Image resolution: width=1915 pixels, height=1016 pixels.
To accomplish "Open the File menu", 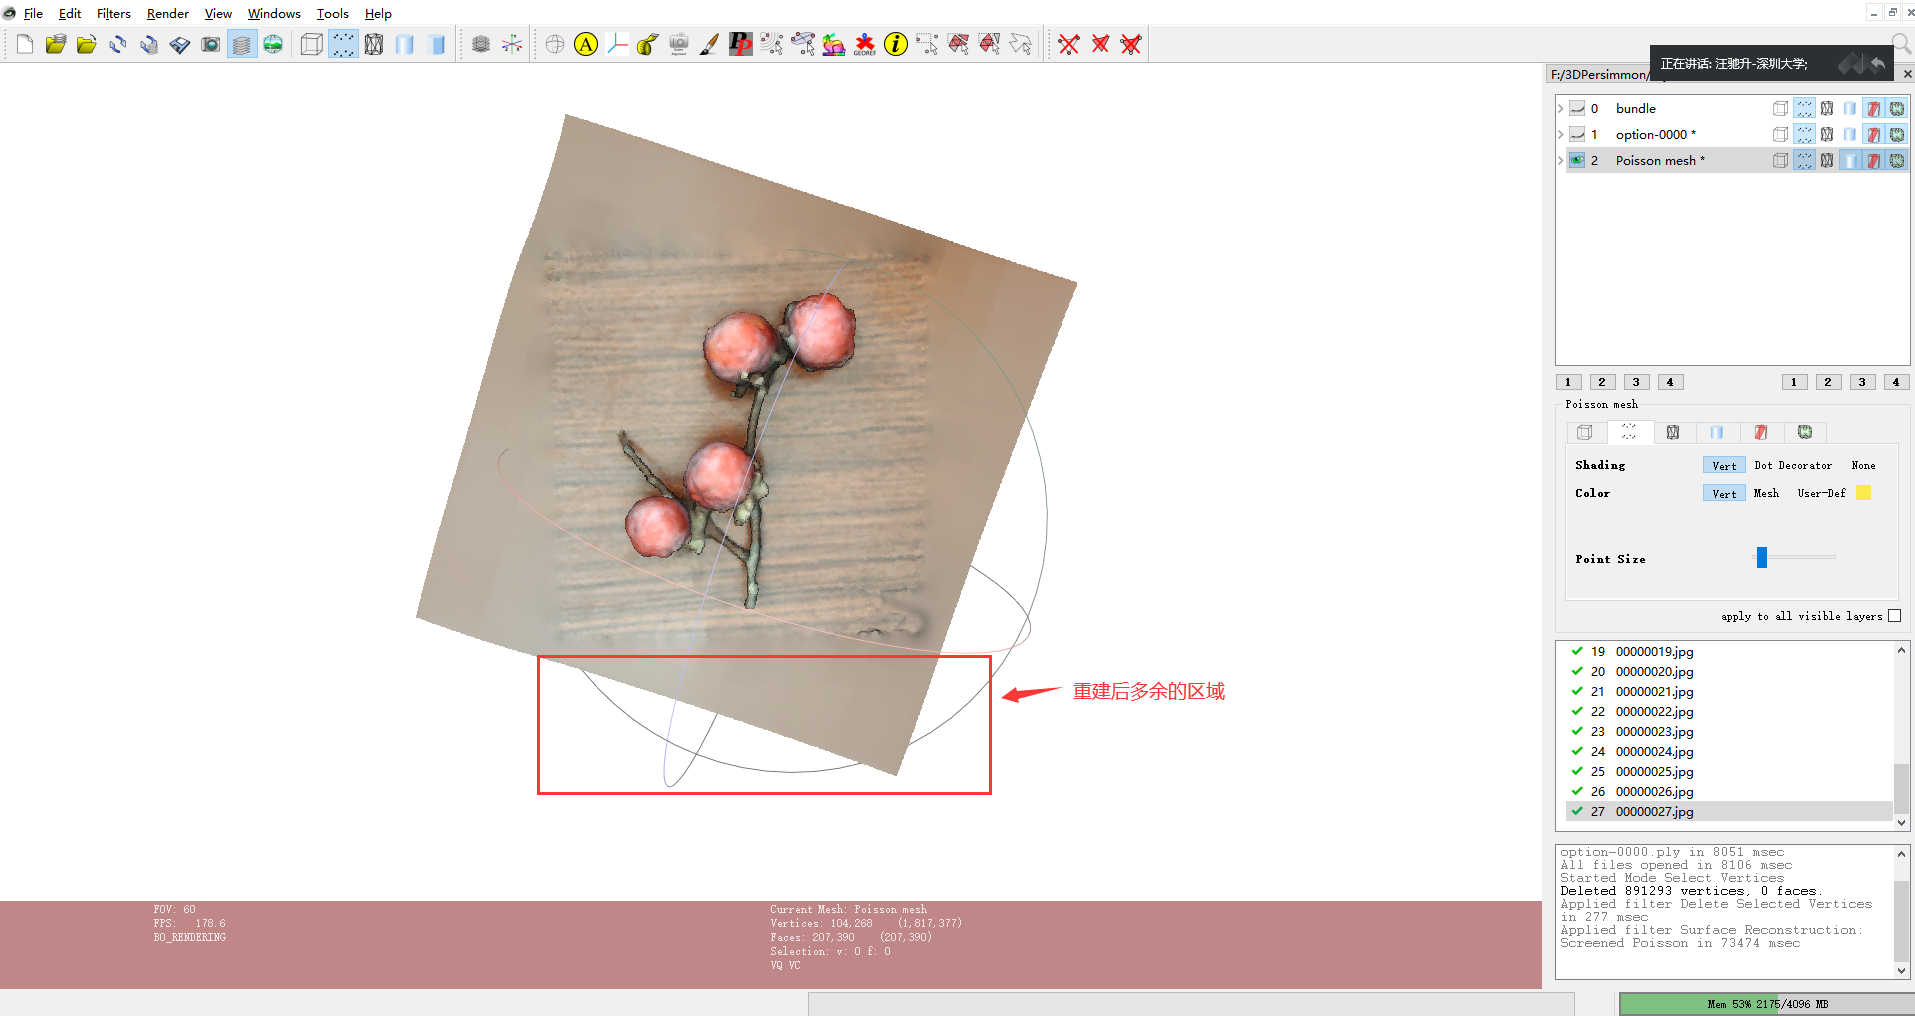I will [x=33, y=13].
